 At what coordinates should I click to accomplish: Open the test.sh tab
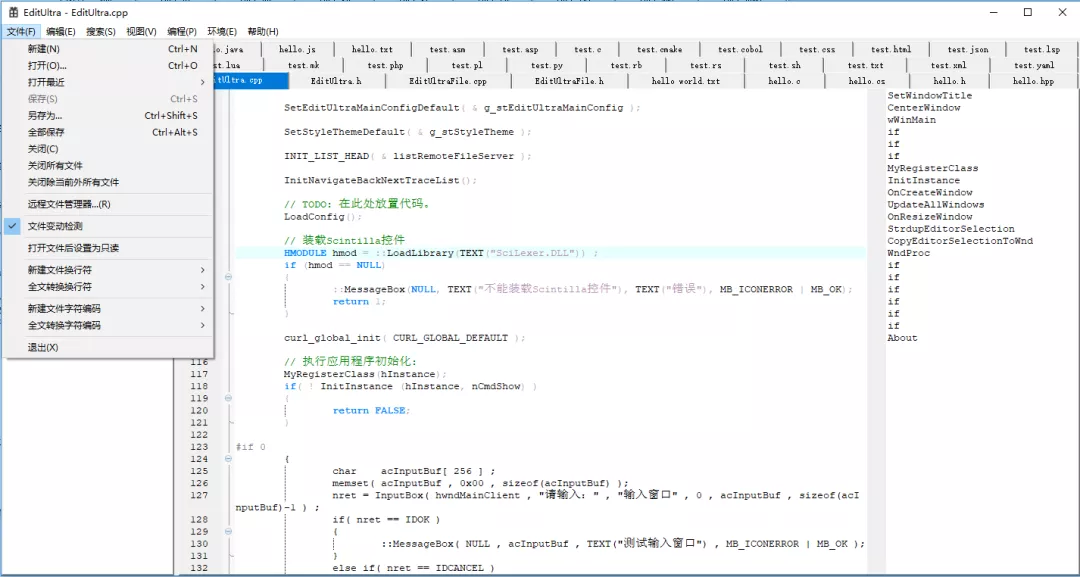(x=784, y=65)
